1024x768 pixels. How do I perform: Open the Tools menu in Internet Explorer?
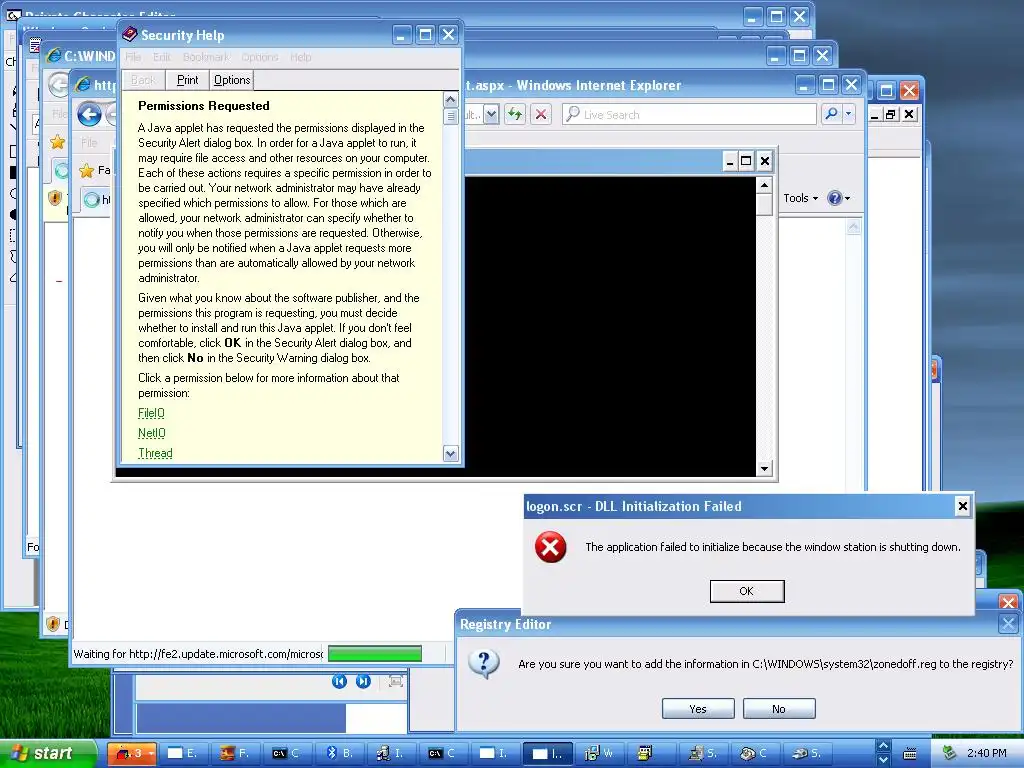tap(800, 198)
